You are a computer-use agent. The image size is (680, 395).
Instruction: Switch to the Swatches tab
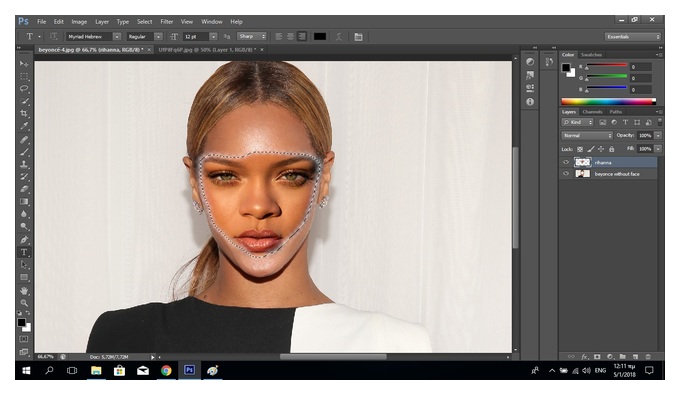(x=592, y=55)
